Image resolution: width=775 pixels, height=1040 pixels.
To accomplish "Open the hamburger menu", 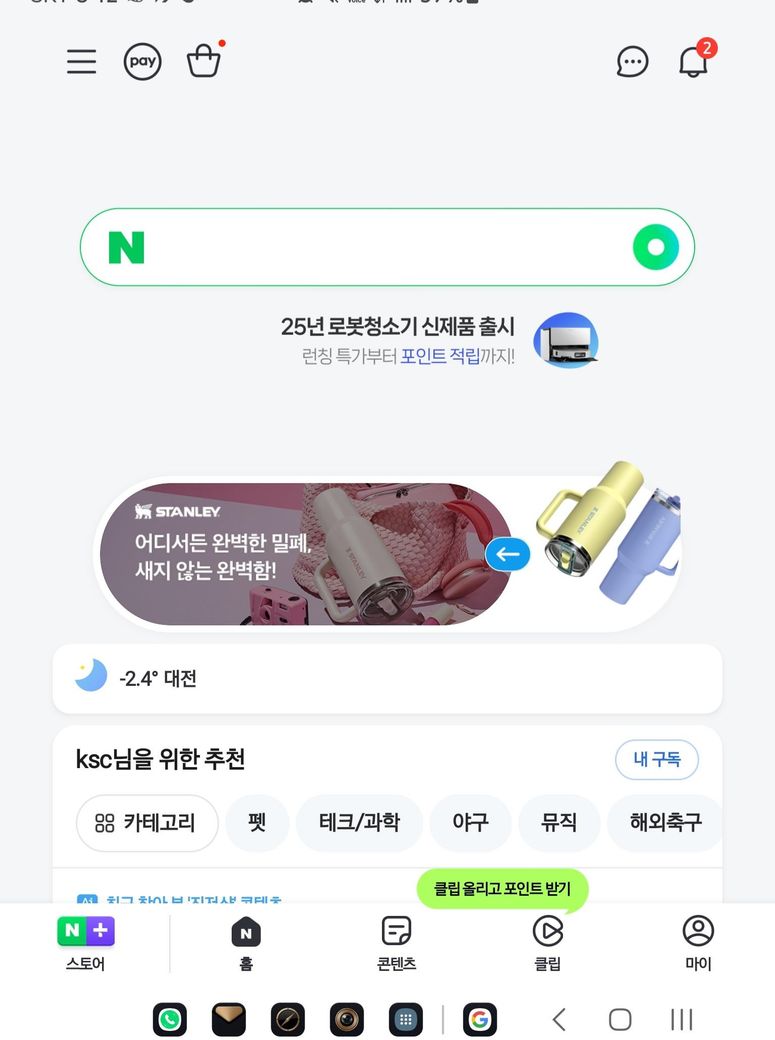I will pos(82,62).
